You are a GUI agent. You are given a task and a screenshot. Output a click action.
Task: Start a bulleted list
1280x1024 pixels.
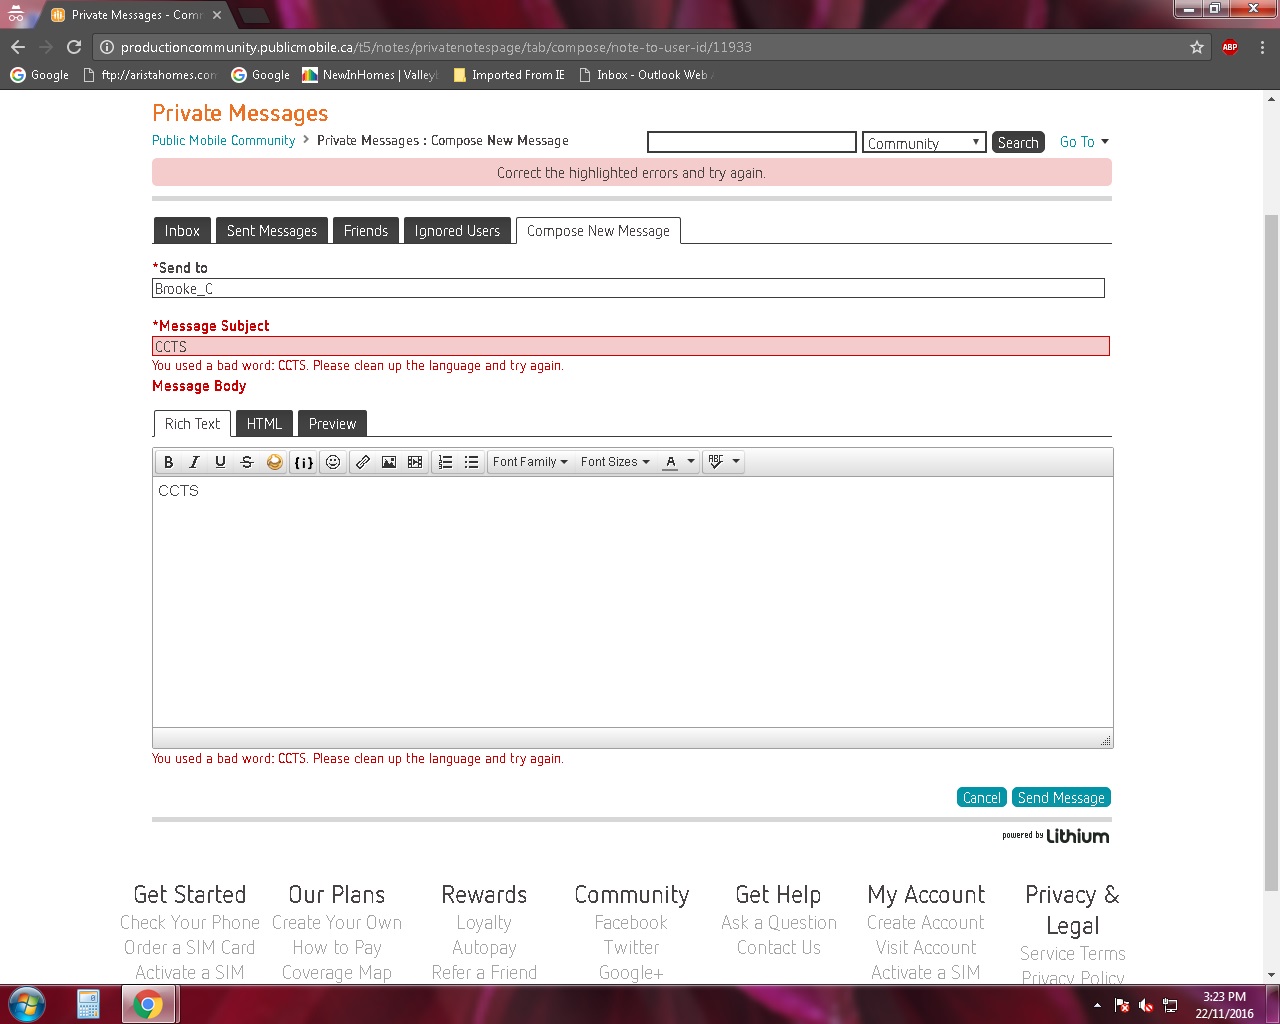(x=472, y=462)
